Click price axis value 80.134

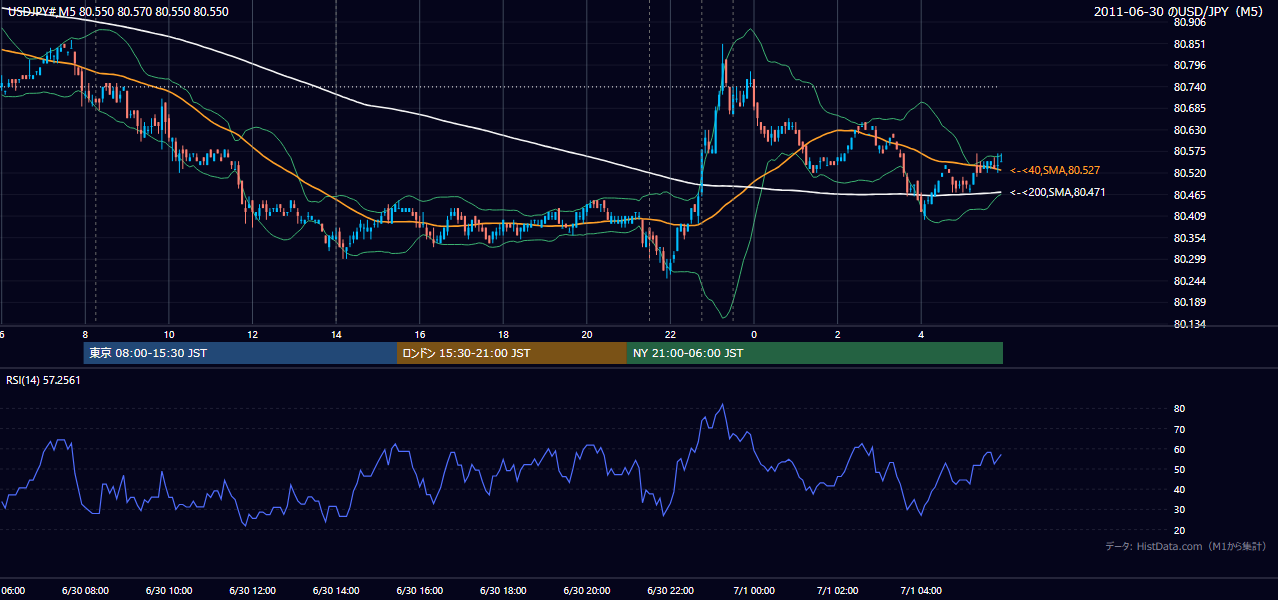[1189, 324]
